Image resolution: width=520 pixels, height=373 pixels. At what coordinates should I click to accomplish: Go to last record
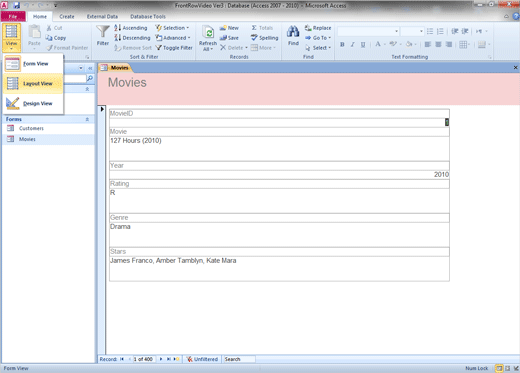(169, 359)
